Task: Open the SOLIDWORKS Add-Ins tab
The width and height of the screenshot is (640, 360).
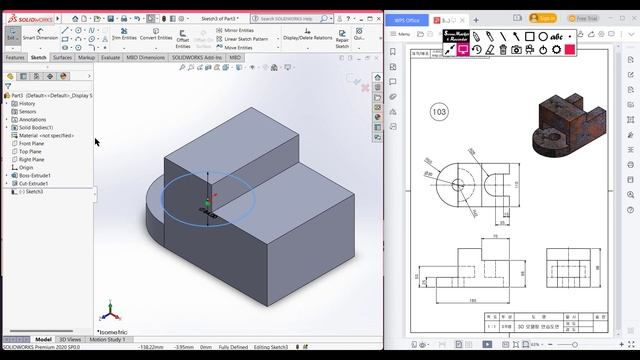Action: [x=197, y=58]
